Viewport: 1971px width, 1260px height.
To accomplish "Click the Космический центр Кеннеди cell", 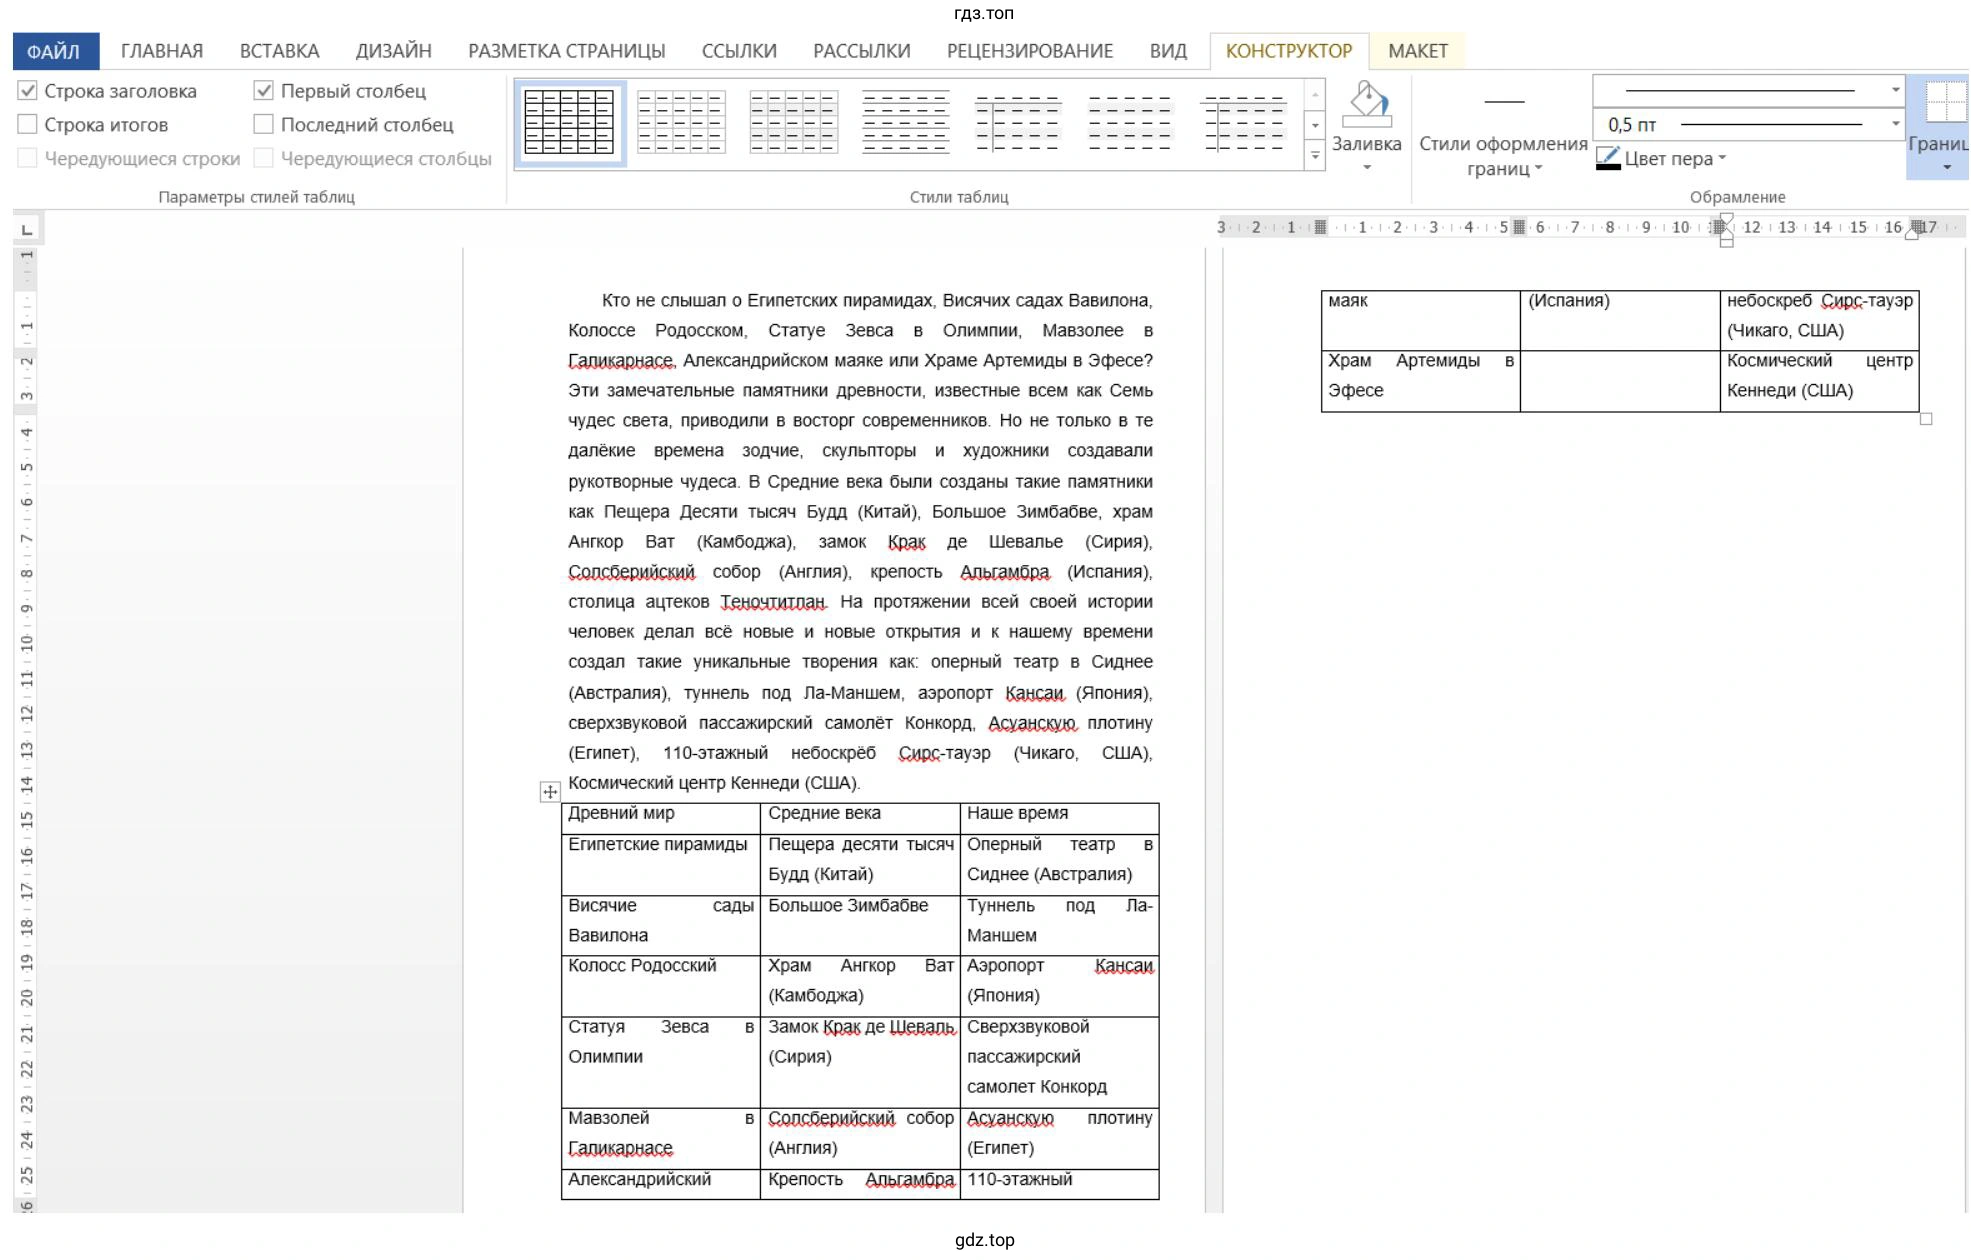I will tap(1819, 380).
